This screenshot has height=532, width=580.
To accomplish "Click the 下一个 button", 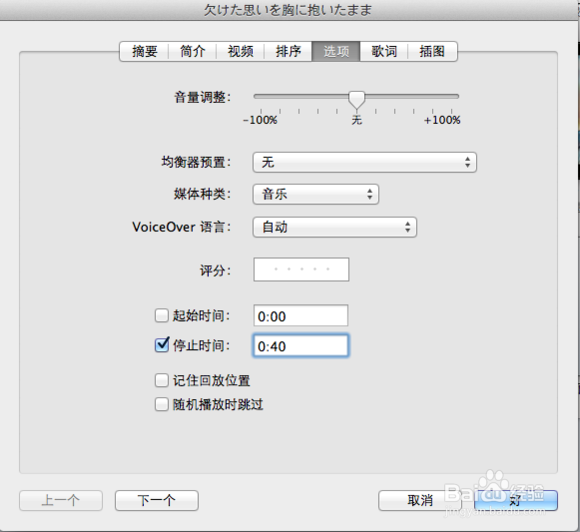I will [157, 501].
